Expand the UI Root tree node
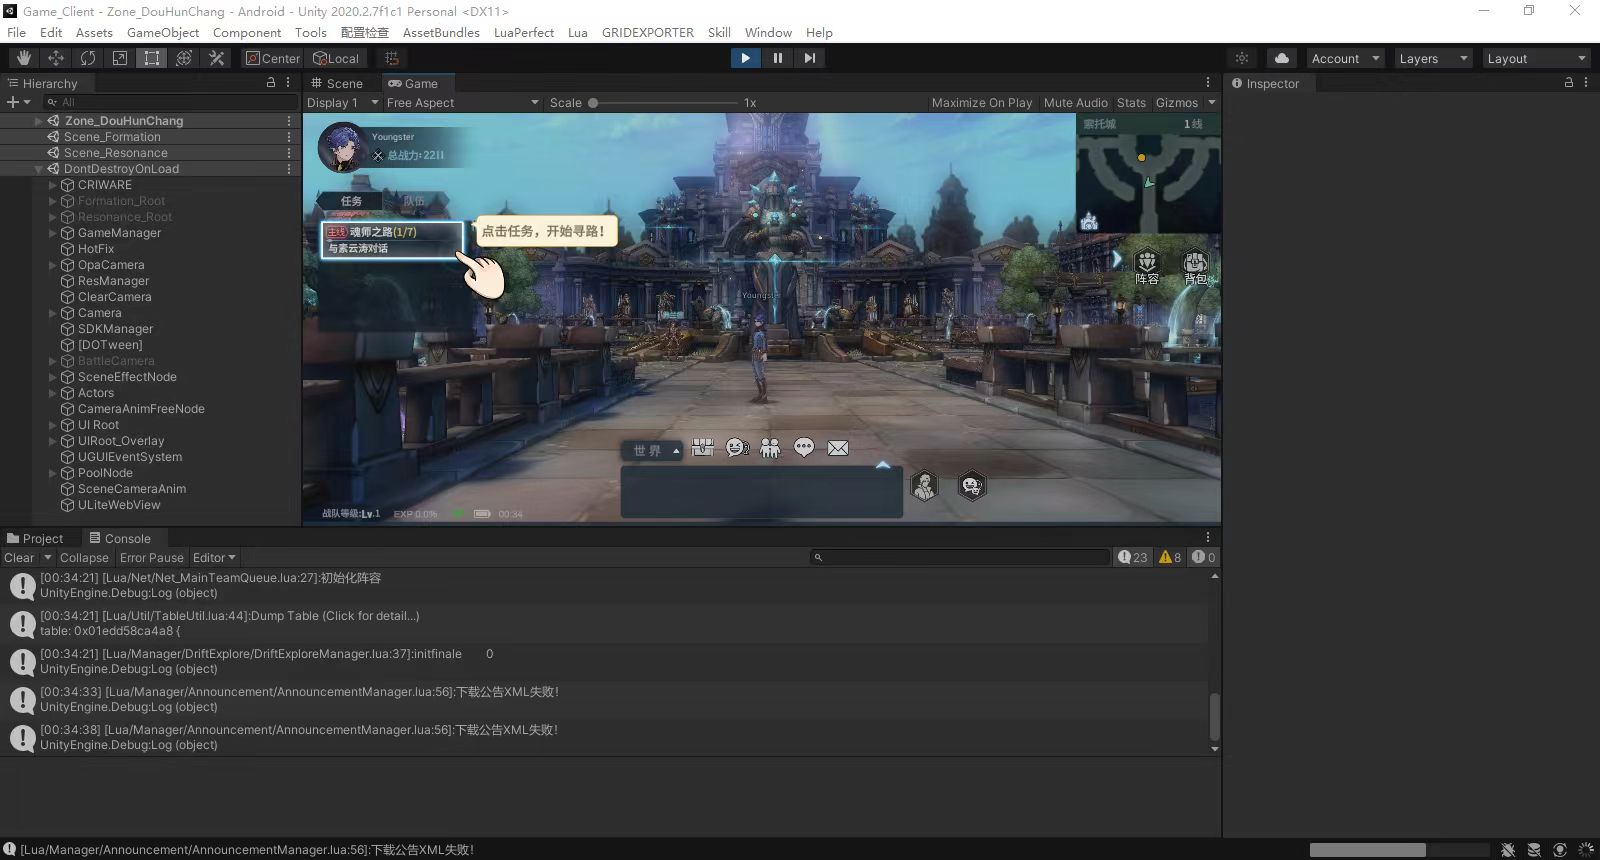 [53, 425]
